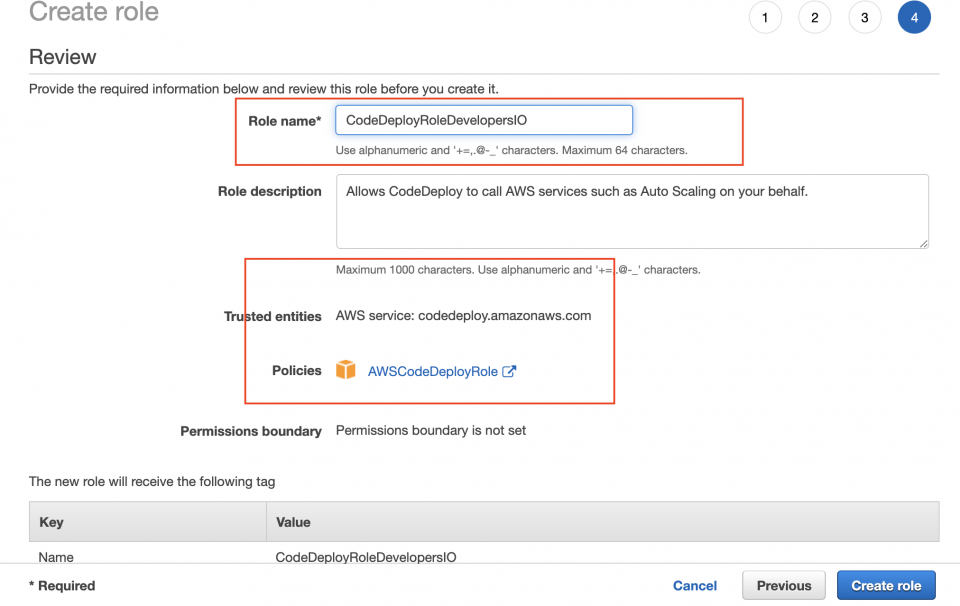Screen dimensions: 960x606
Task: Click the Permissions boundary status text
Action: [x=428, y=430]
